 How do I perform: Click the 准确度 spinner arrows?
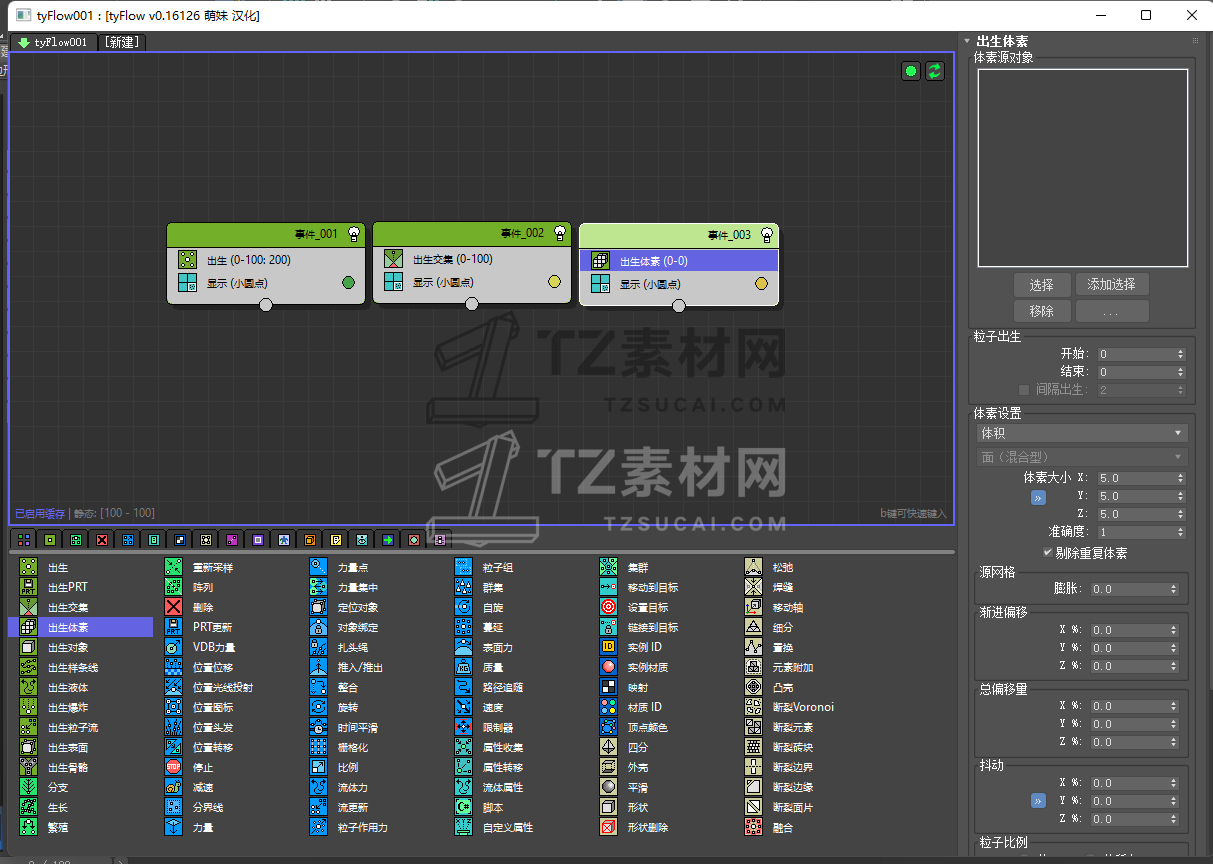coord(1181,532)
